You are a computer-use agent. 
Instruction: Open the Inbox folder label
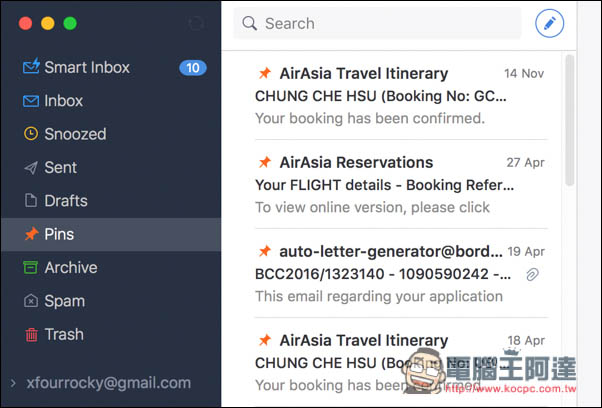pyautogui.click(x=63, y=101)
